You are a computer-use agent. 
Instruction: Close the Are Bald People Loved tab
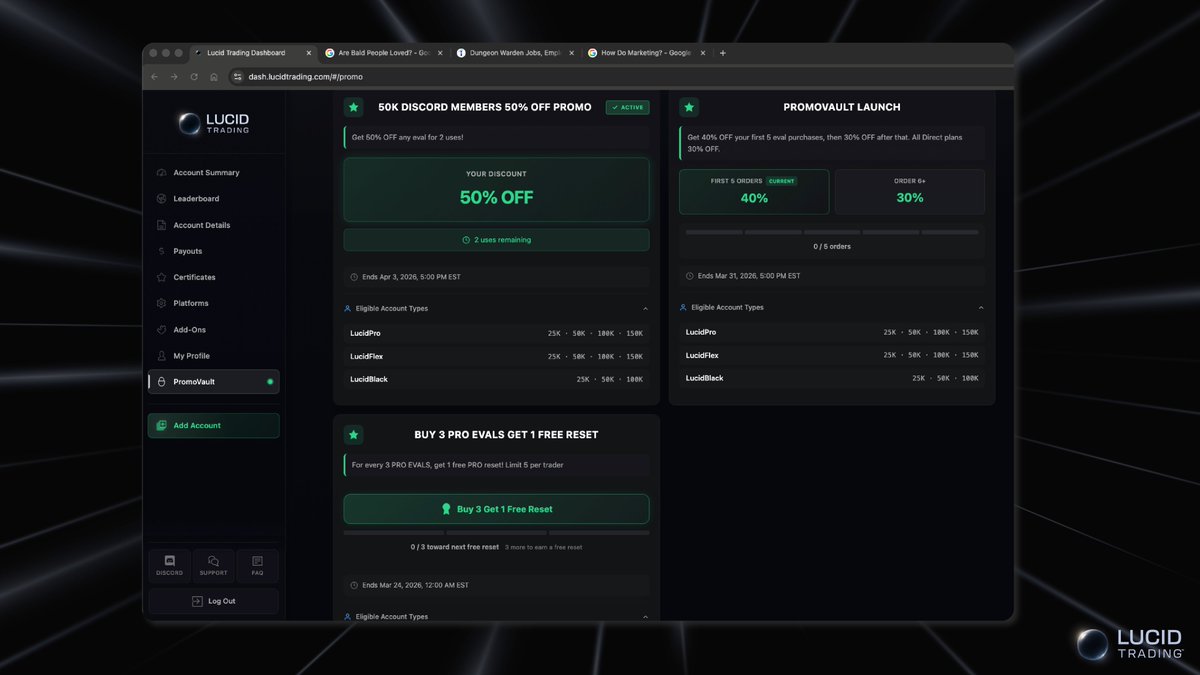440,53
